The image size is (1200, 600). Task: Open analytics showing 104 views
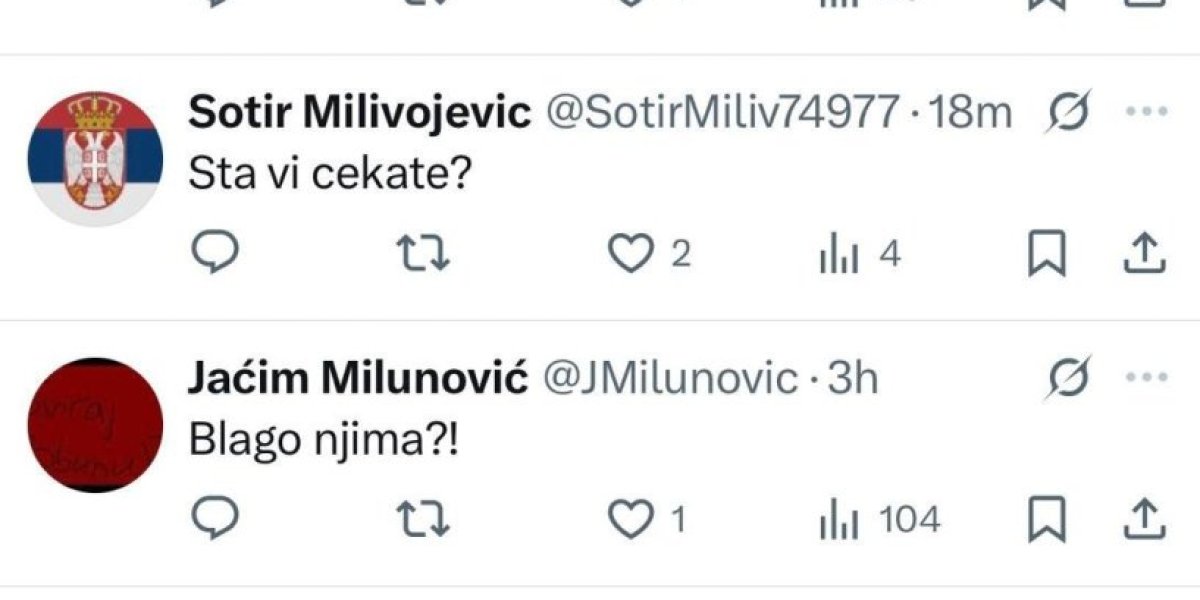tap(845, 516)
